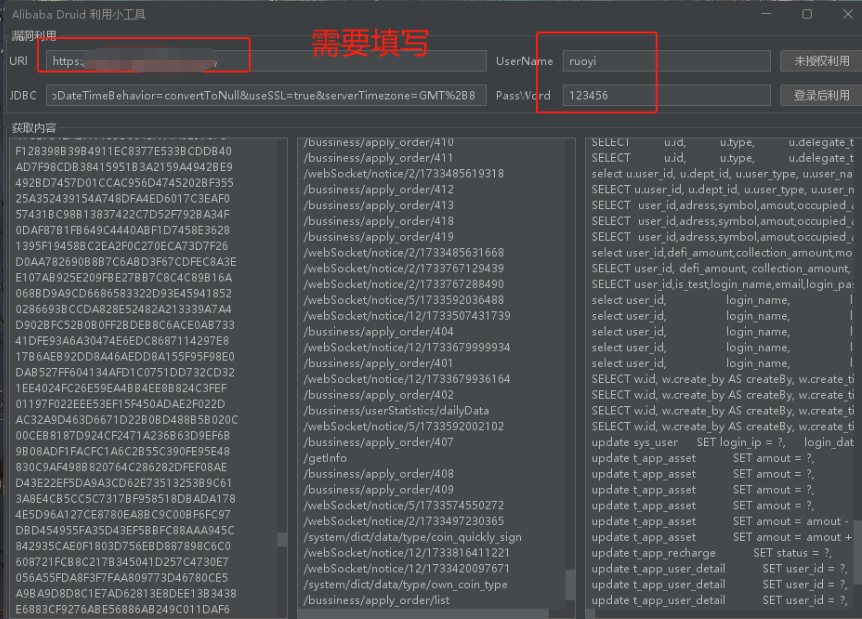862x619 pixels.
Task: Select SQL row 'update sys_user SET login_ip'
Action: coord(722,443)
